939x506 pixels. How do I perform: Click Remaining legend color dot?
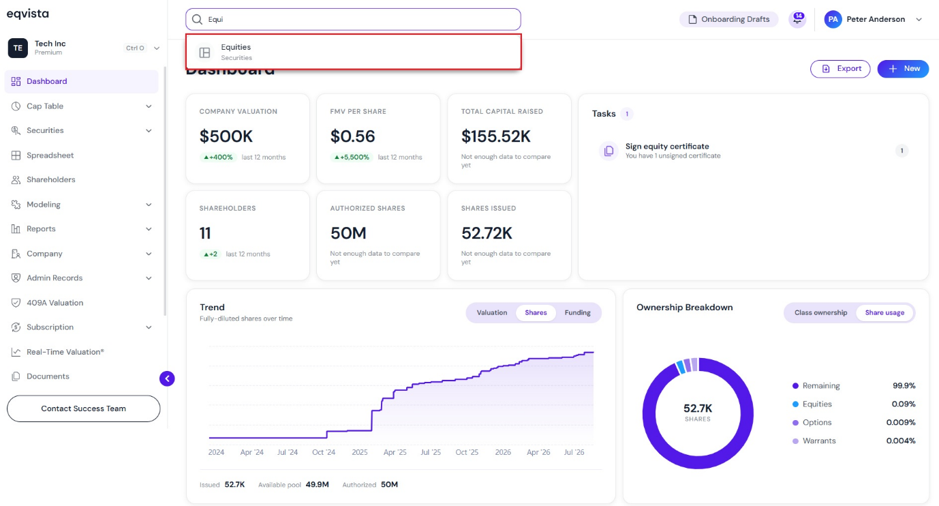[x=795, y=386]
